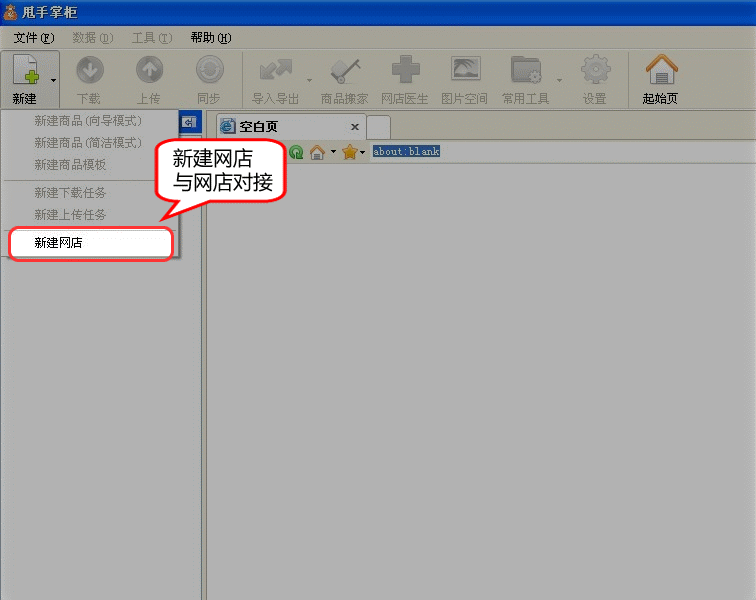
Task: Open the 网店医生 shop doctor tool
Action: [x=405, y=79]
